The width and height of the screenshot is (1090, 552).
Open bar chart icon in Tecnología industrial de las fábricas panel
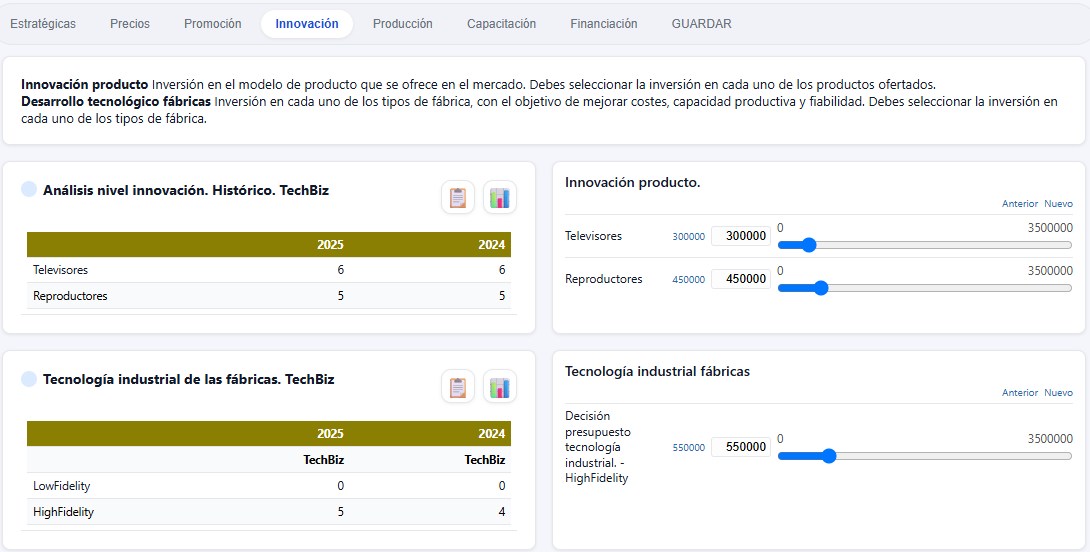tap(500, 387)
